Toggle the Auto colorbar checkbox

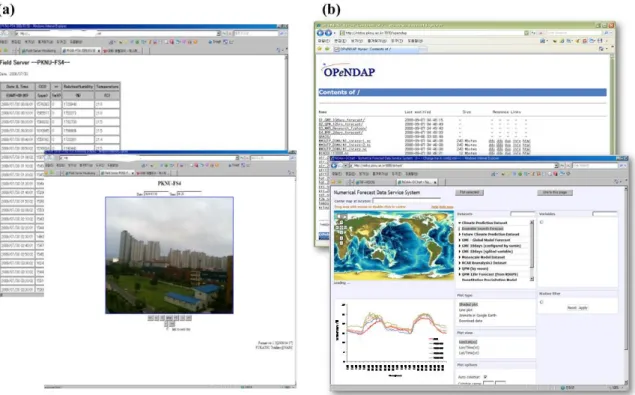[x=485, y=377]
